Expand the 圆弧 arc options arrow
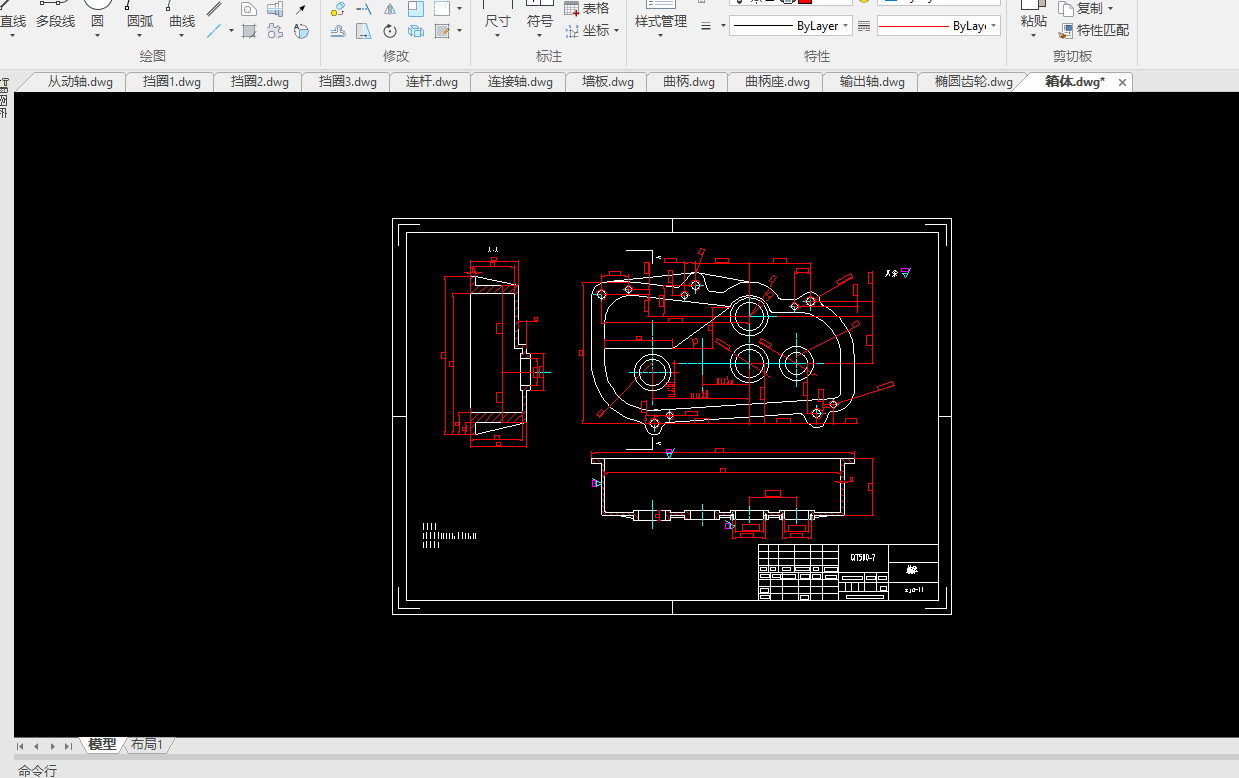 pos(140,35)
